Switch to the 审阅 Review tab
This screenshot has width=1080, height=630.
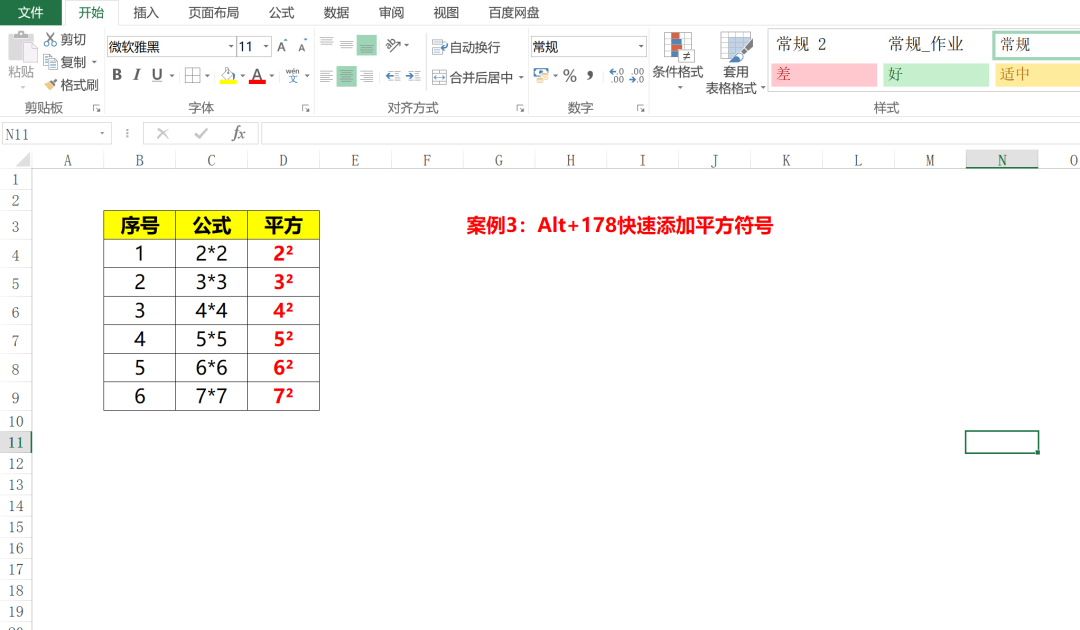click(x=391, y=12)
